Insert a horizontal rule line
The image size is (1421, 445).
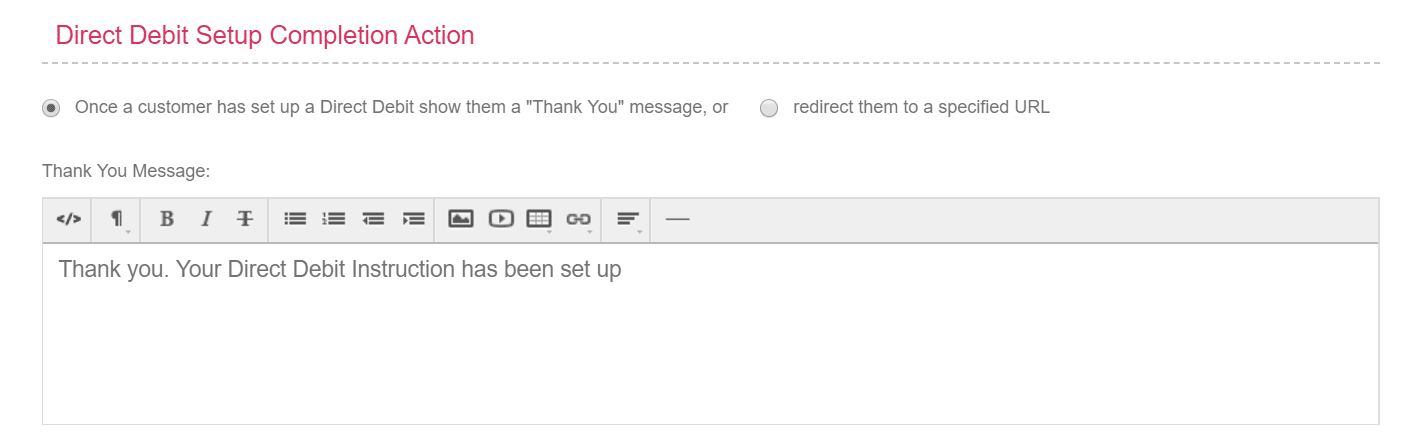[x=677, y=219]
